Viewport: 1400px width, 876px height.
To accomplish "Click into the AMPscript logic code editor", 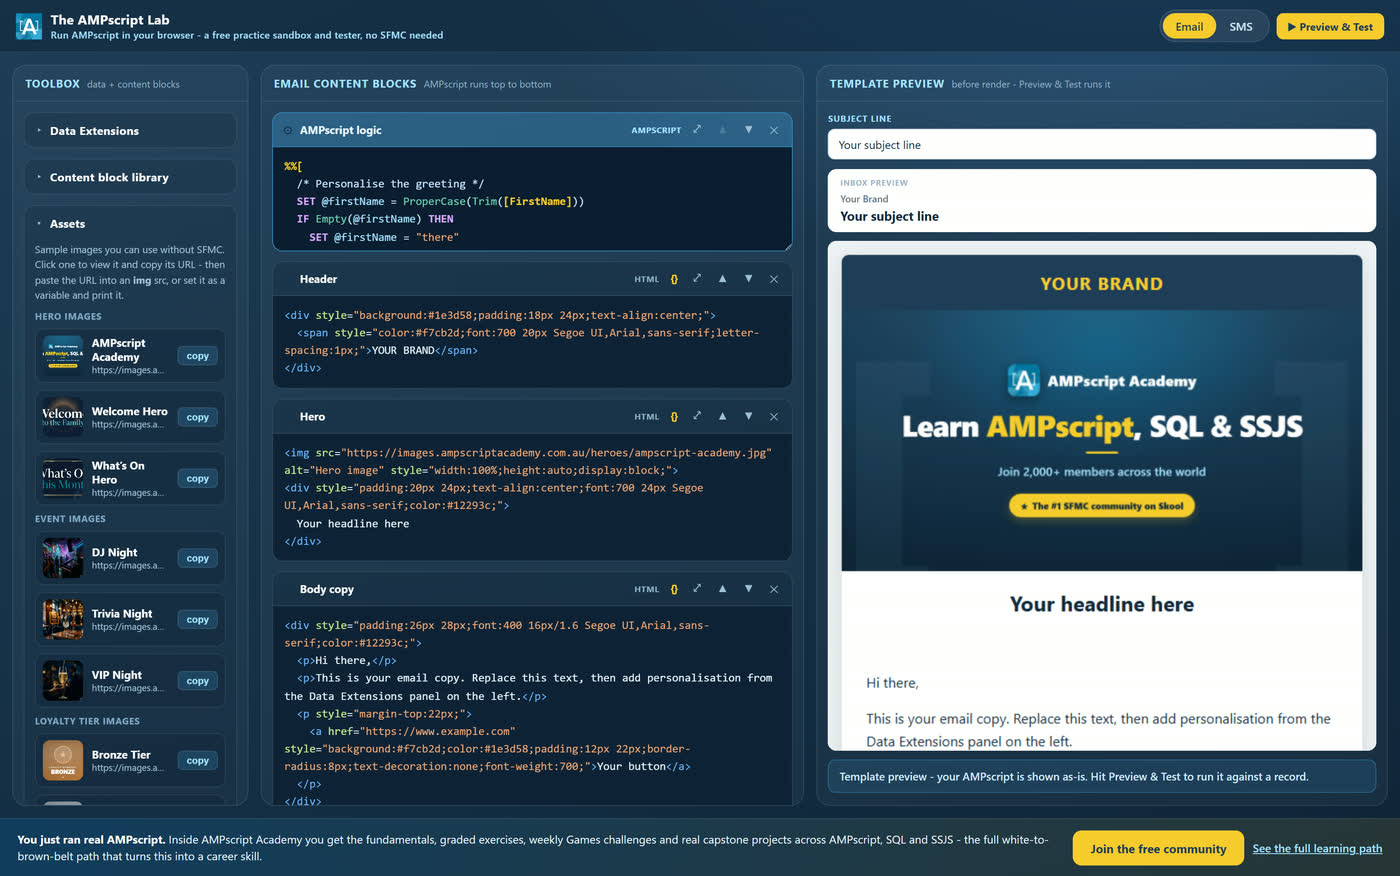I will tap(532, 199).
